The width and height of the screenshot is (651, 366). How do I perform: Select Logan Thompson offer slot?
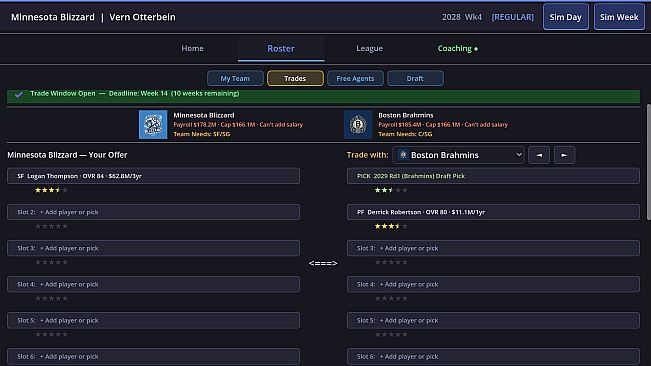coord(153,176)
